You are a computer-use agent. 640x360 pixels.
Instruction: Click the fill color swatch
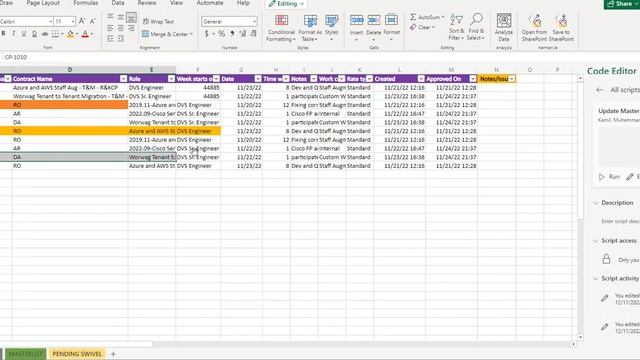pos(70,34)
